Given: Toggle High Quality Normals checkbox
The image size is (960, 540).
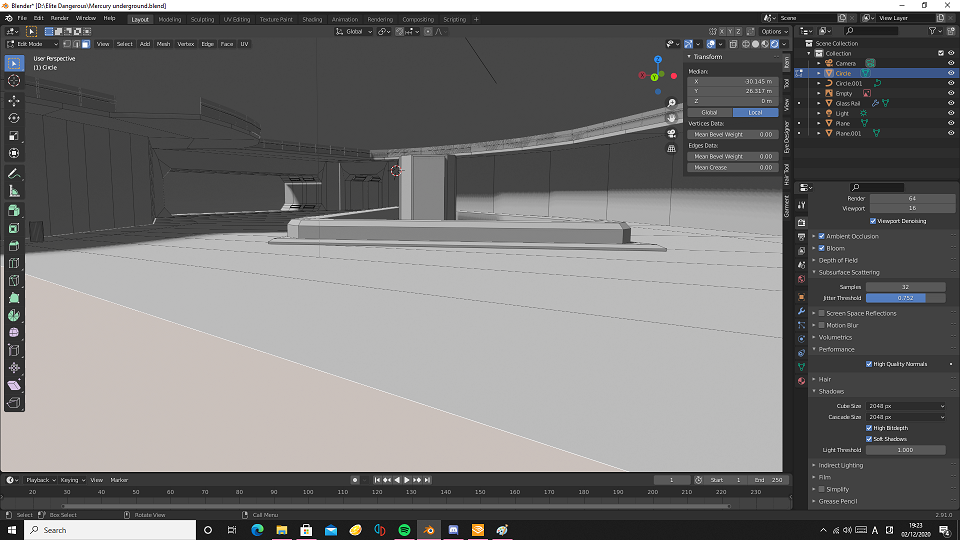Looking at the screenshot, I should [x=869, y=364].
